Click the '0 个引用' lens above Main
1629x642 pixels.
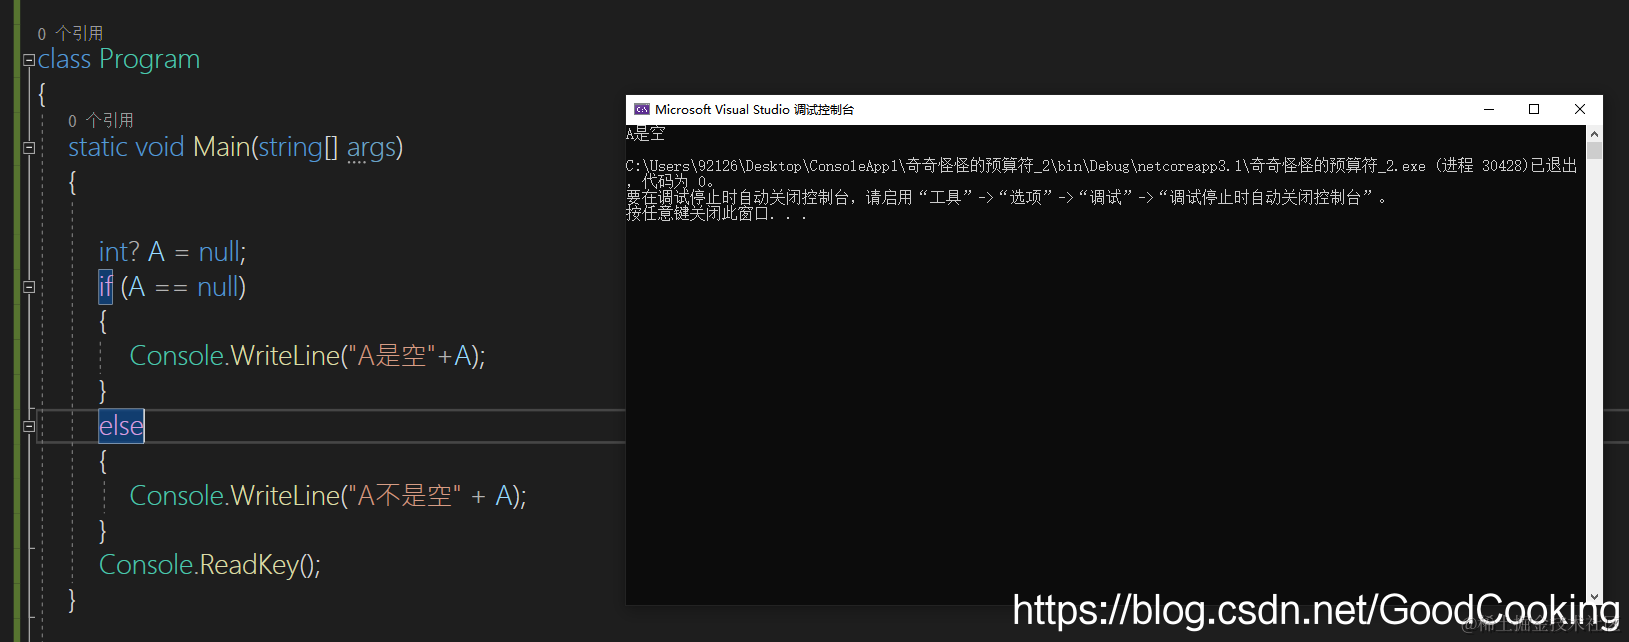101,120
